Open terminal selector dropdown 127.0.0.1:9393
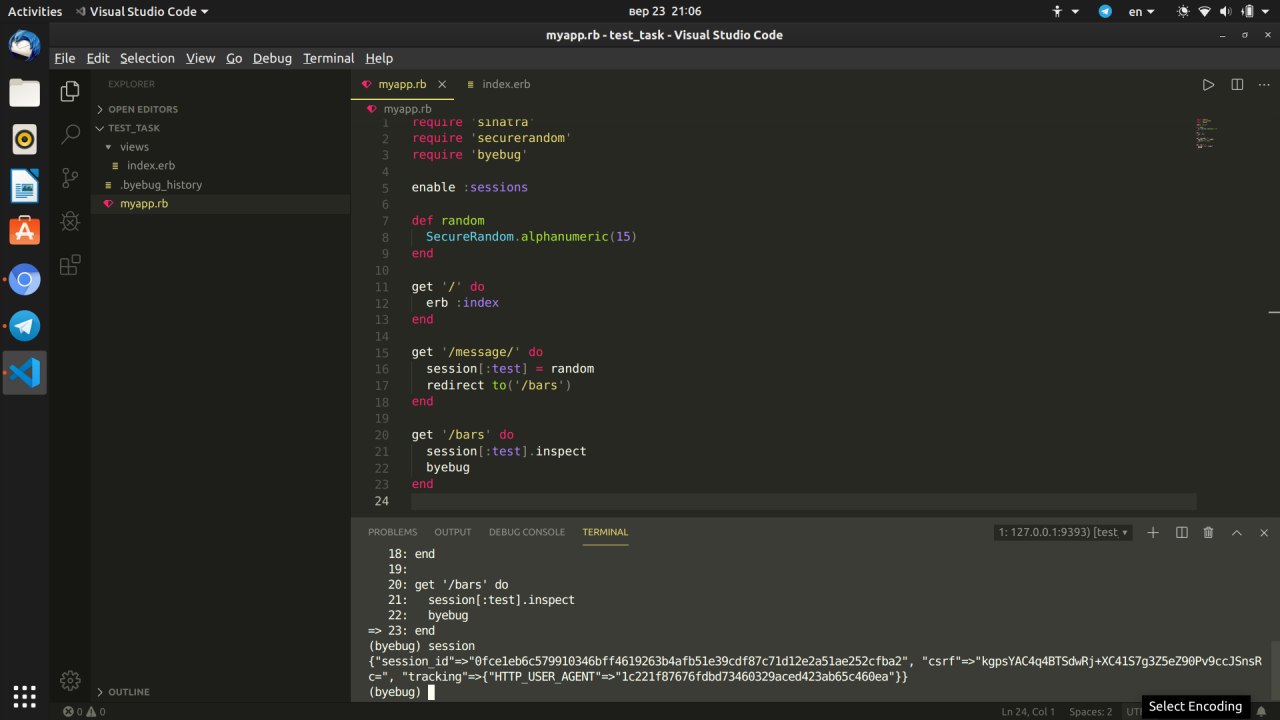This screenshot has width=1280, height=720. (x=1063, y=532)
